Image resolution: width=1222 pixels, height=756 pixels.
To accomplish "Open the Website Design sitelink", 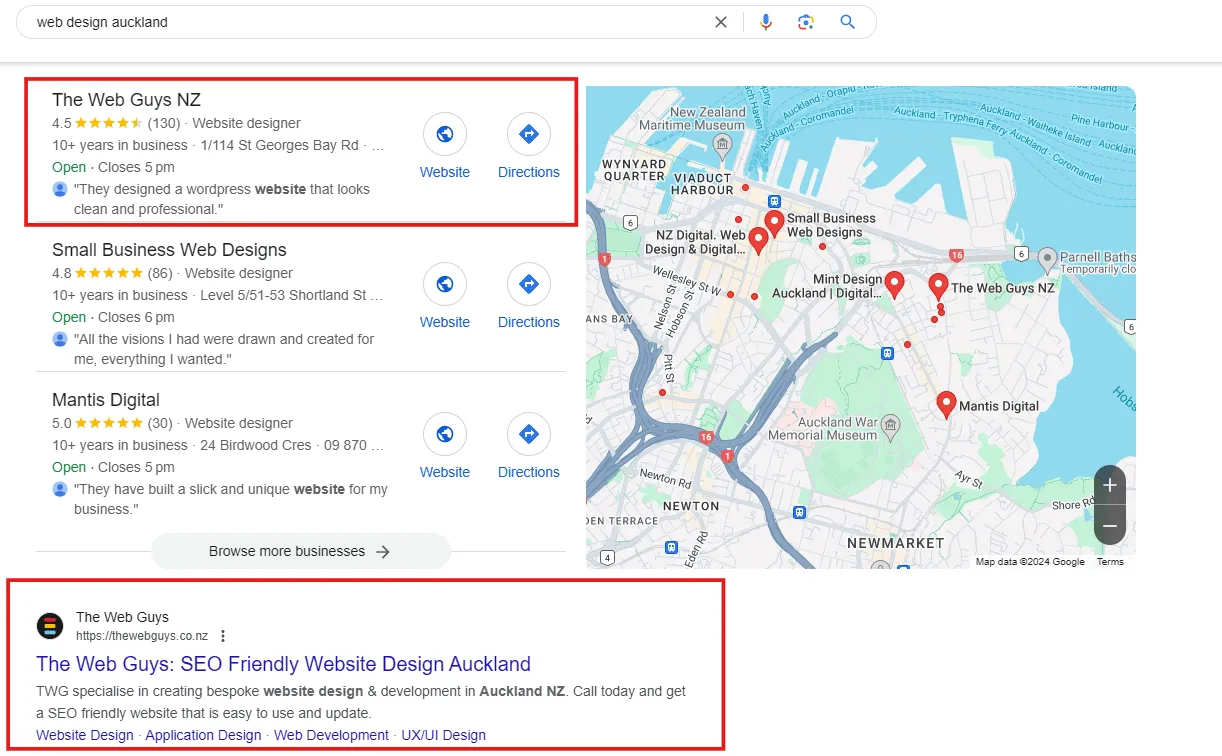I will (x=85, y=735).
